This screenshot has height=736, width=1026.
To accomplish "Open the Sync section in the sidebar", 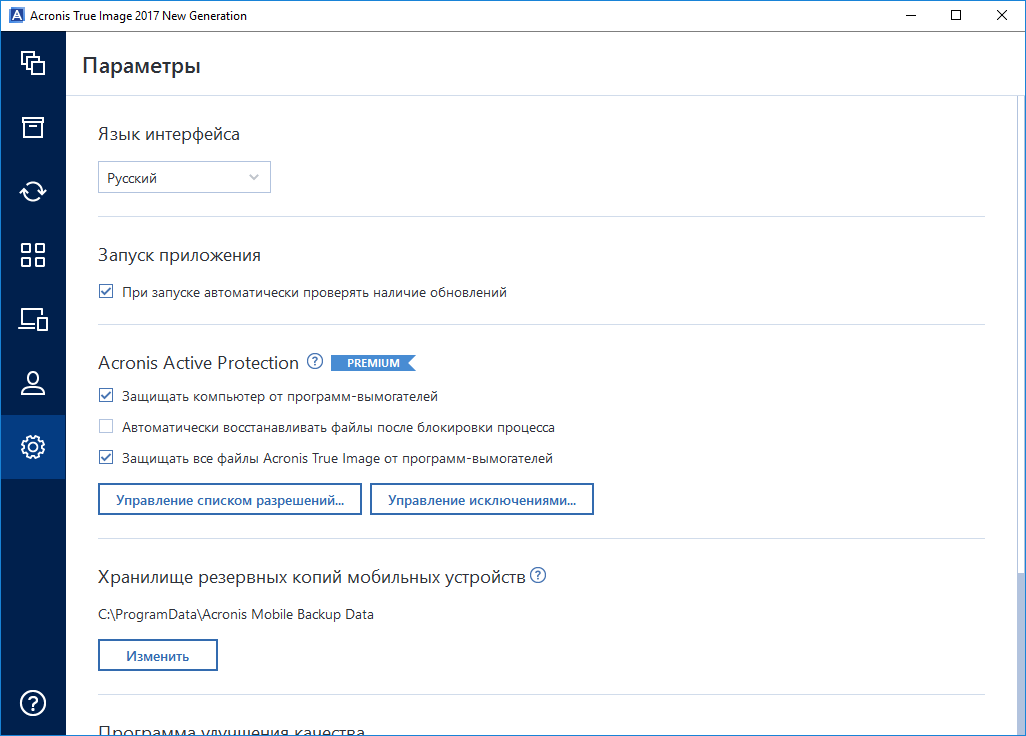I will pyautogui.click(x=33, y=191).
